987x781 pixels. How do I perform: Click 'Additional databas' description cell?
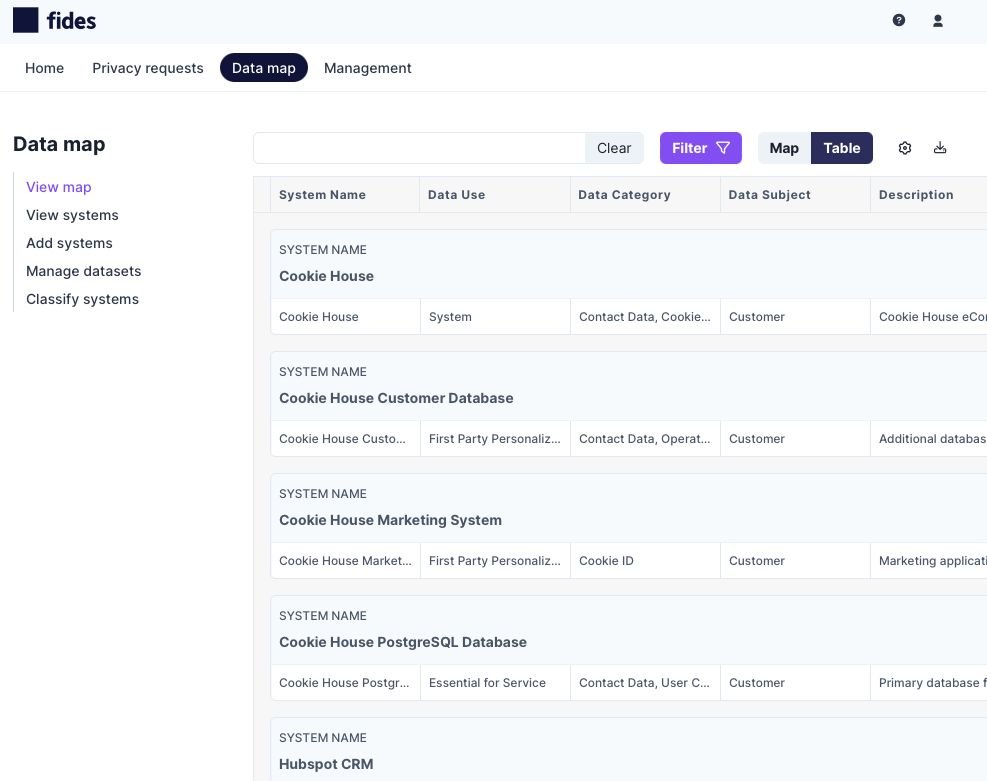[929, 439]
